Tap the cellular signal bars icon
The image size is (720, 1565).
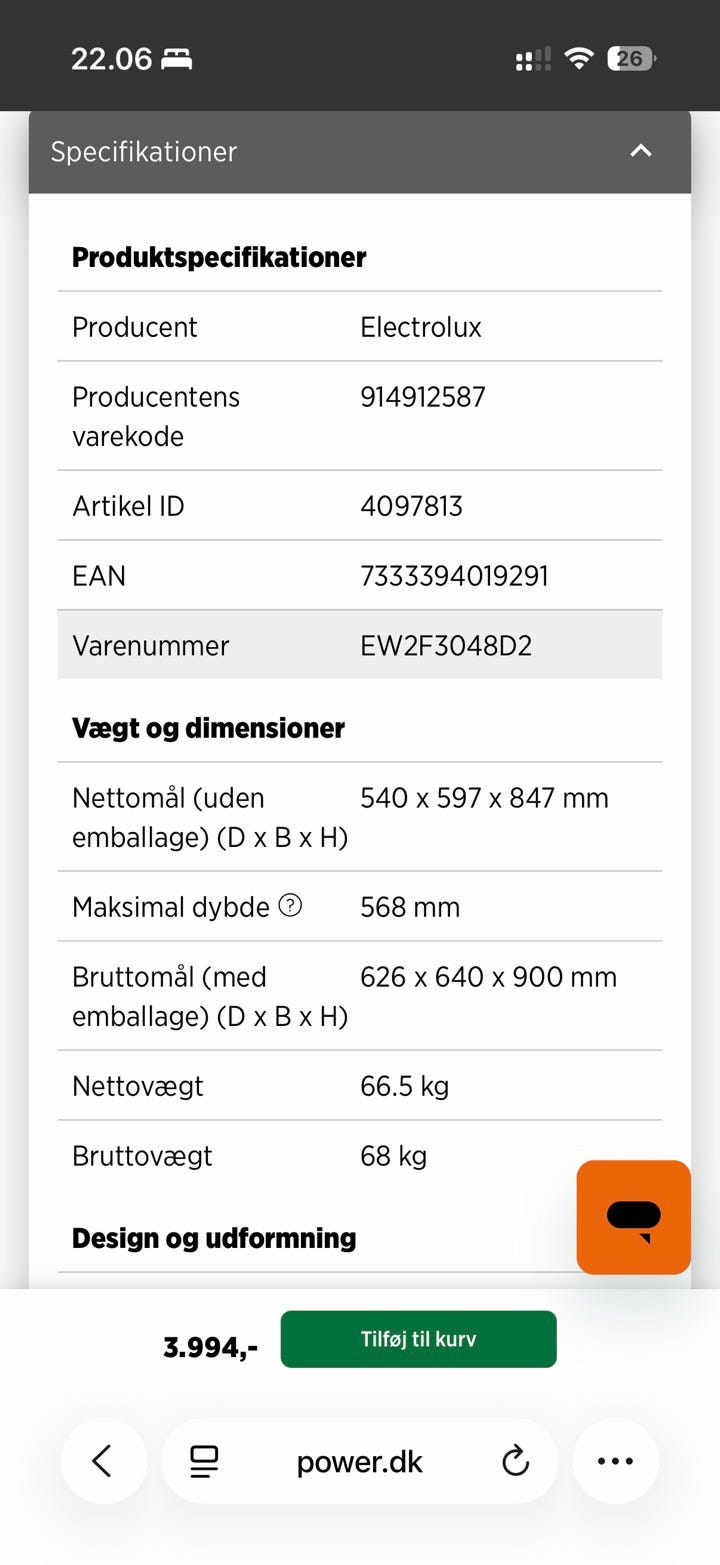pos(533,60)
